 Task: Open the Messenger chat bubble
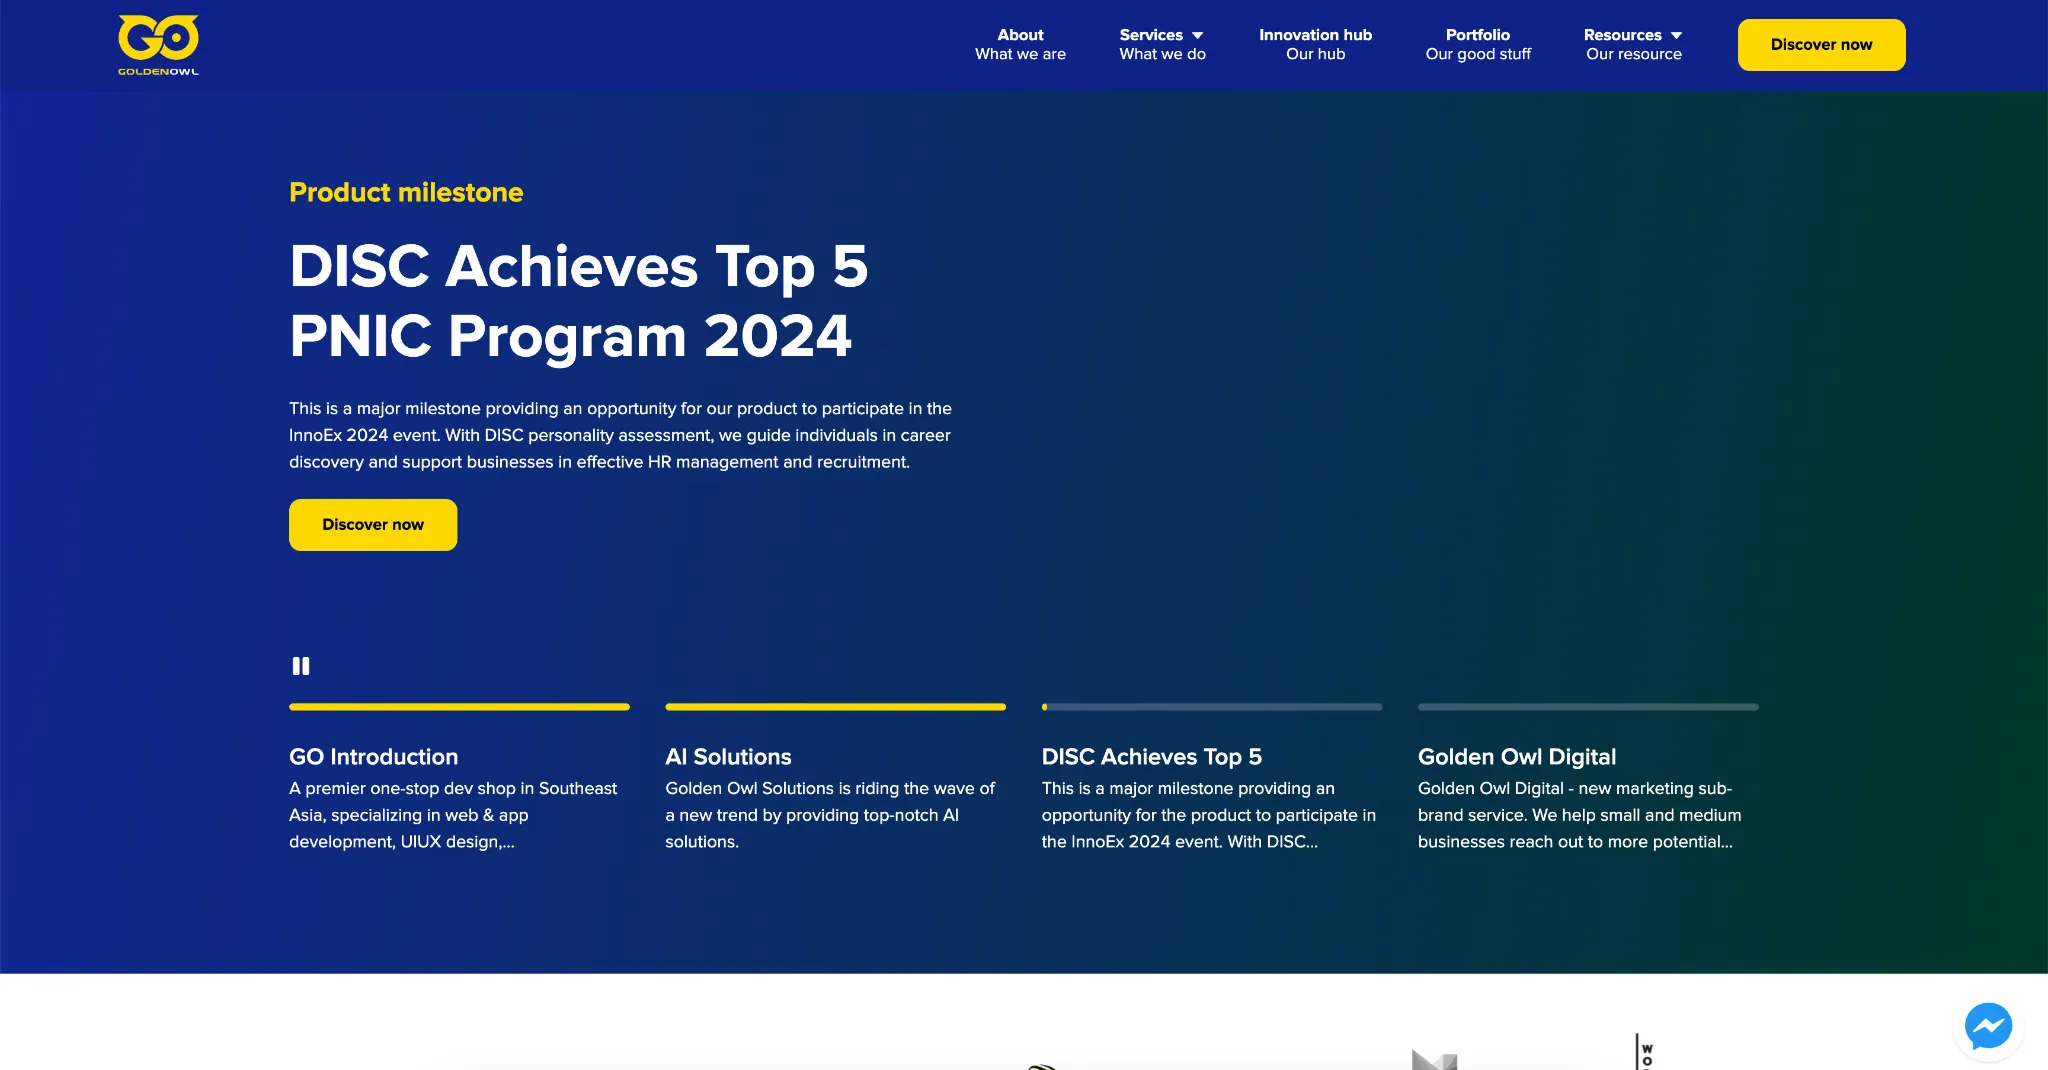tap(1988, 1026)
